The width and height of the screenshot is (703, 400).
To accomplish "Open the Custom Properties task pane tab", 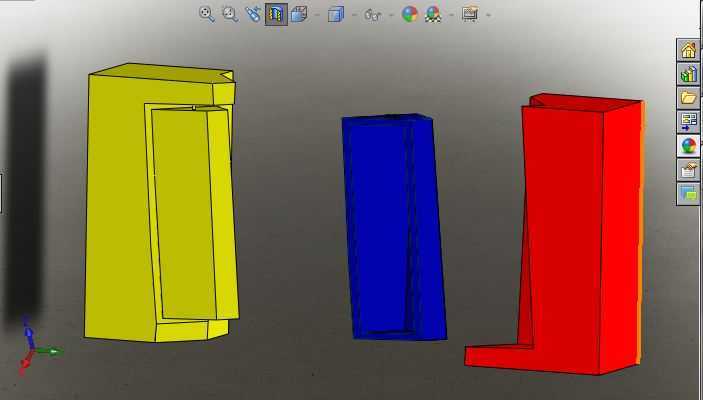I will click(x=688, y=170).
